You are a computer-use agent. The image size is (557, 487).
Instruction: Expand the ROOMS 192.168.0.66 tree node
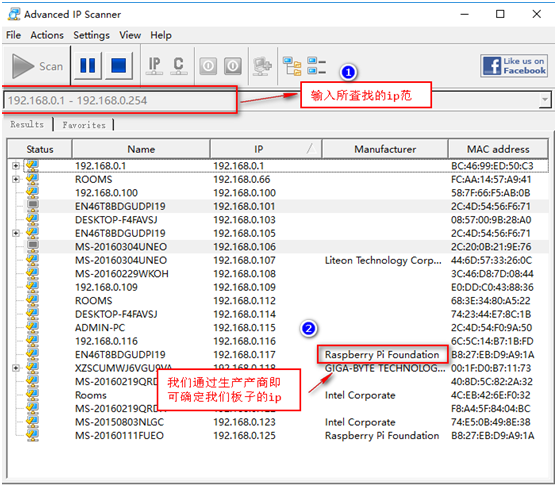click(x=16, y=179)
